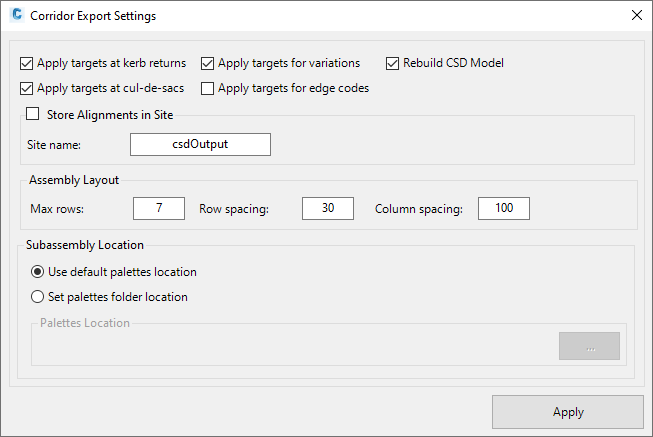Screen dimensions: 653x437
Task: Click the Set palettes folder location label
Action: pyautogui.click(x=118, y=297)
